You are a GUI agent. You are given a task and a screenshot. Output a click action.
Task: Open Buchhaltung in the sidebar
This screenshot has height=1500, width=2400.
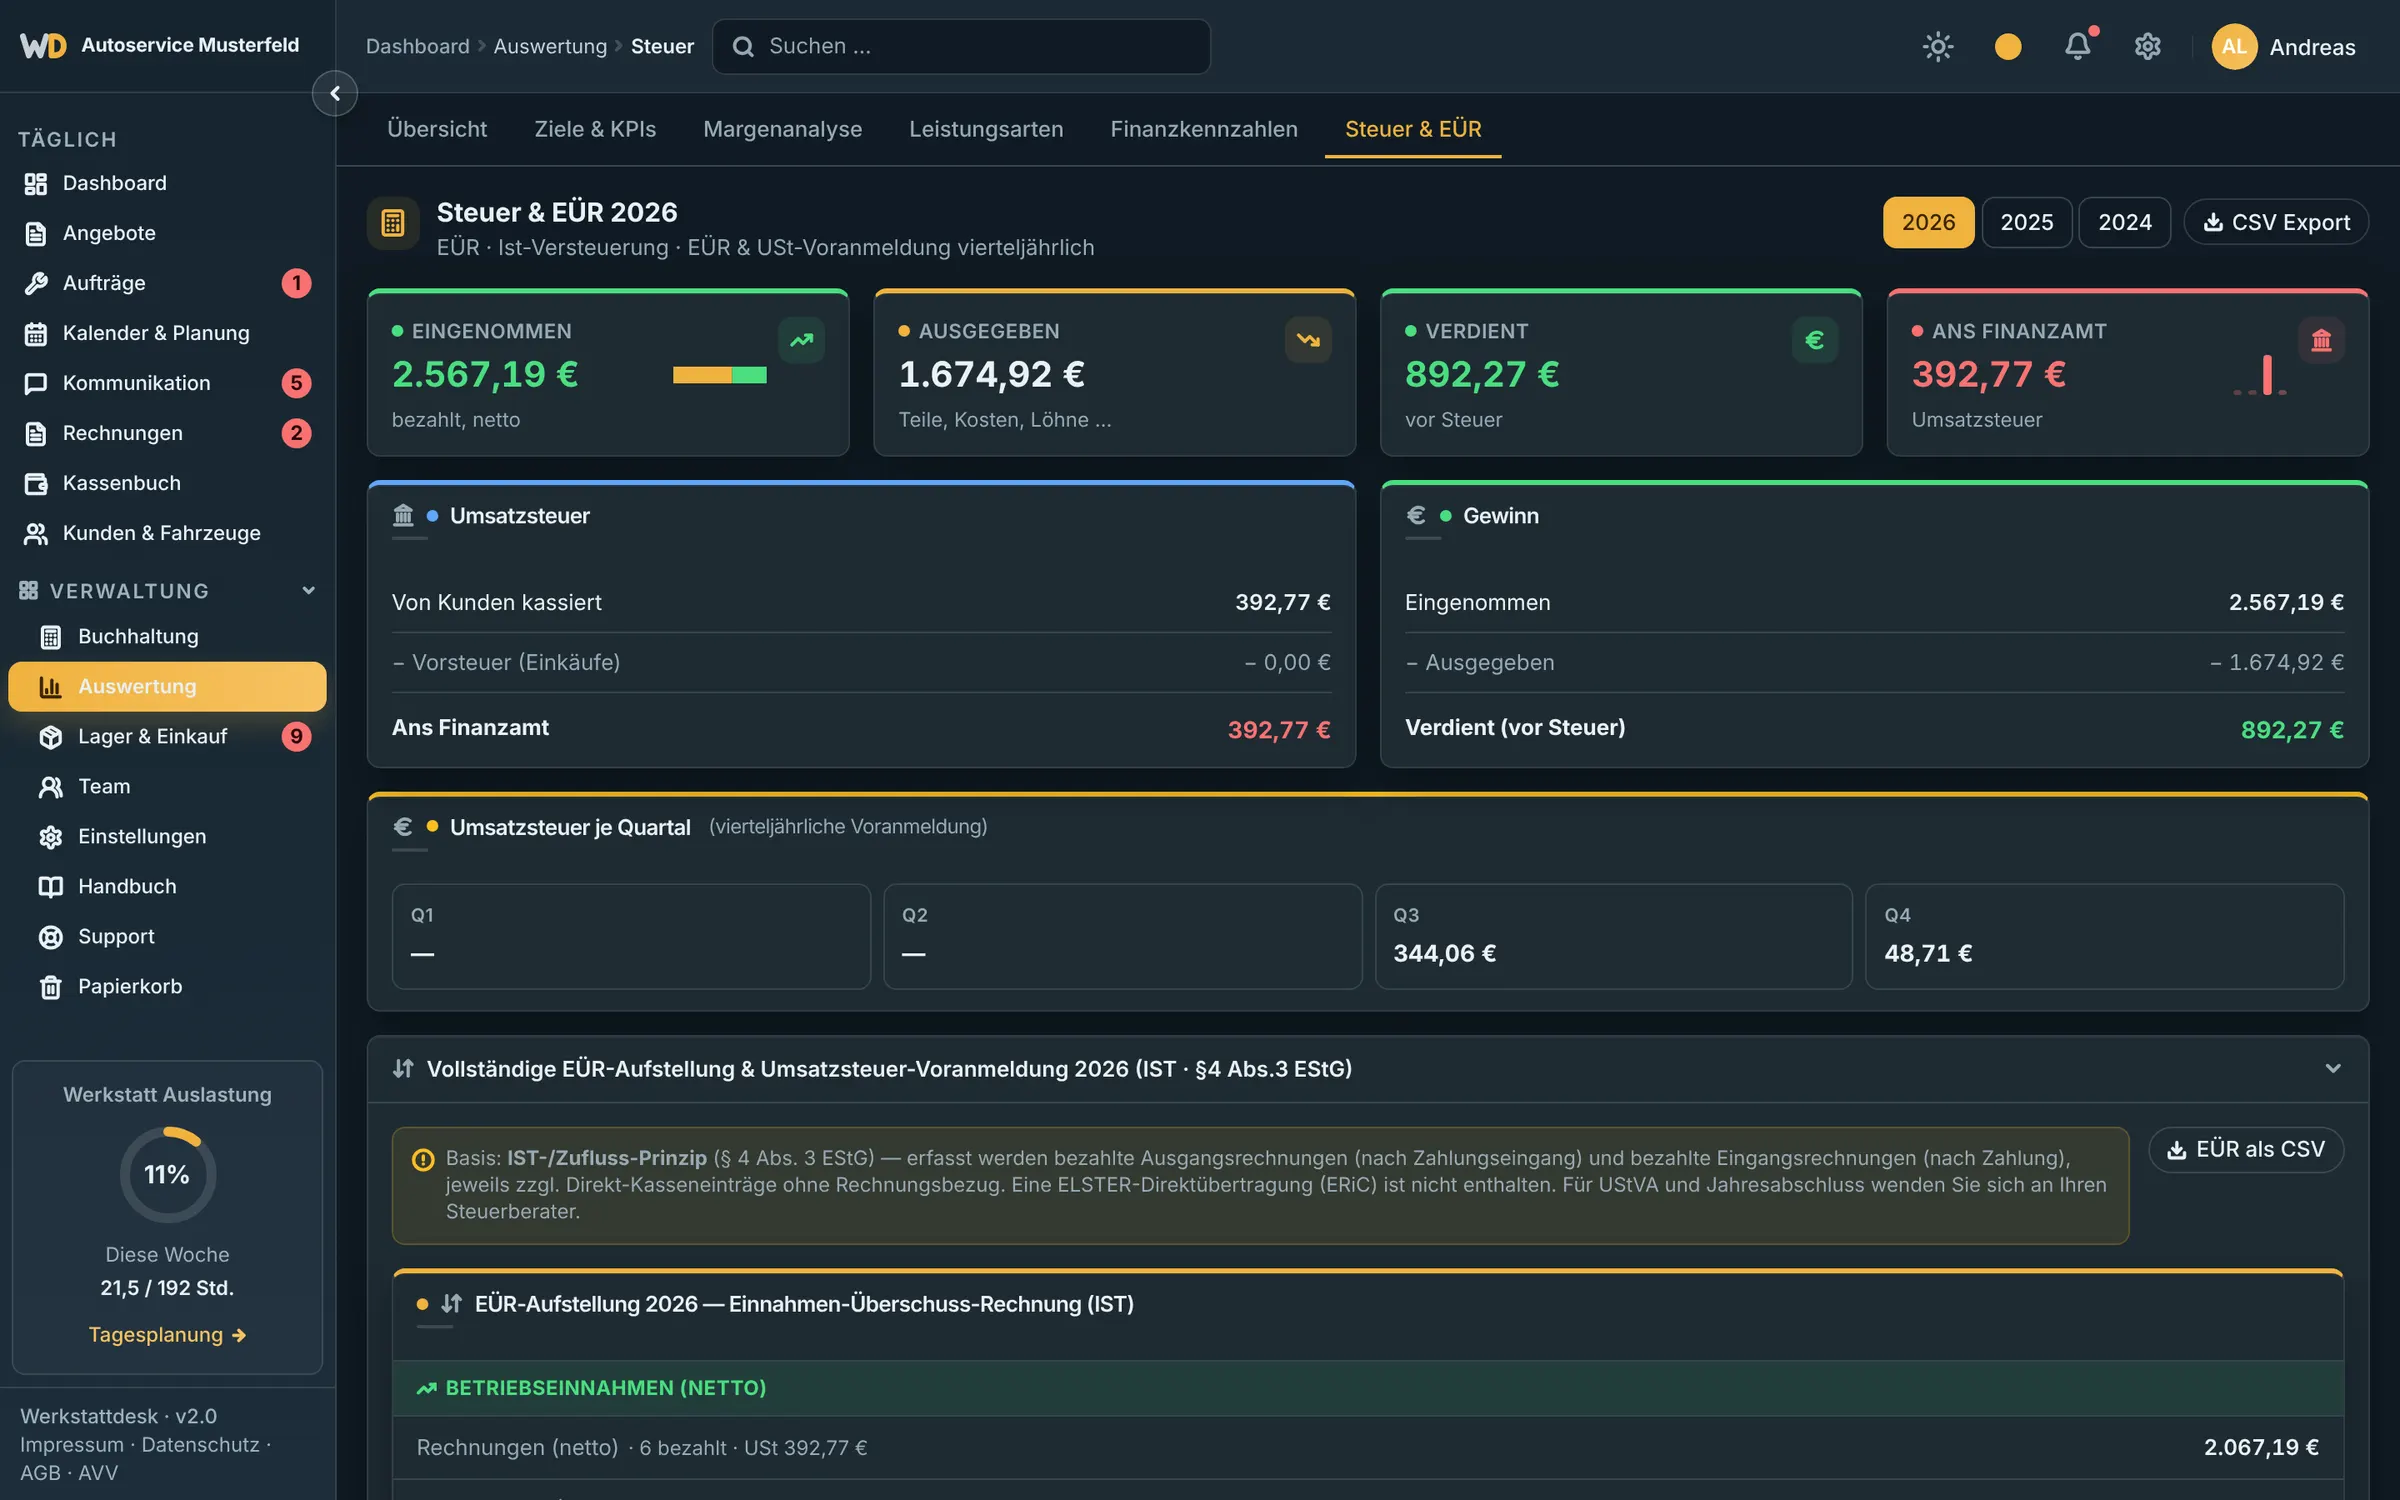pyautogui.click(x=167, y=636)
